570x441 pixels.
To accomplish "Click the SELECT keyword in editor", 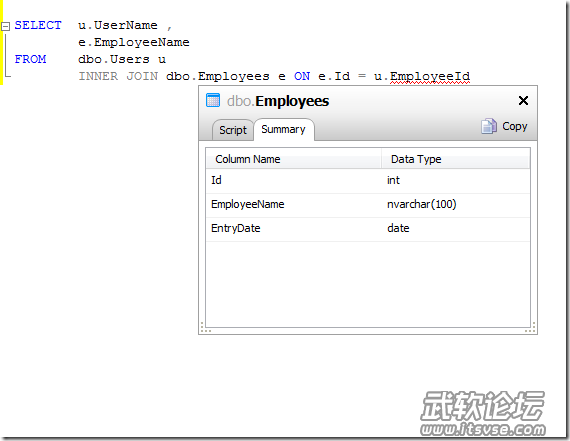I will (38, 25).
